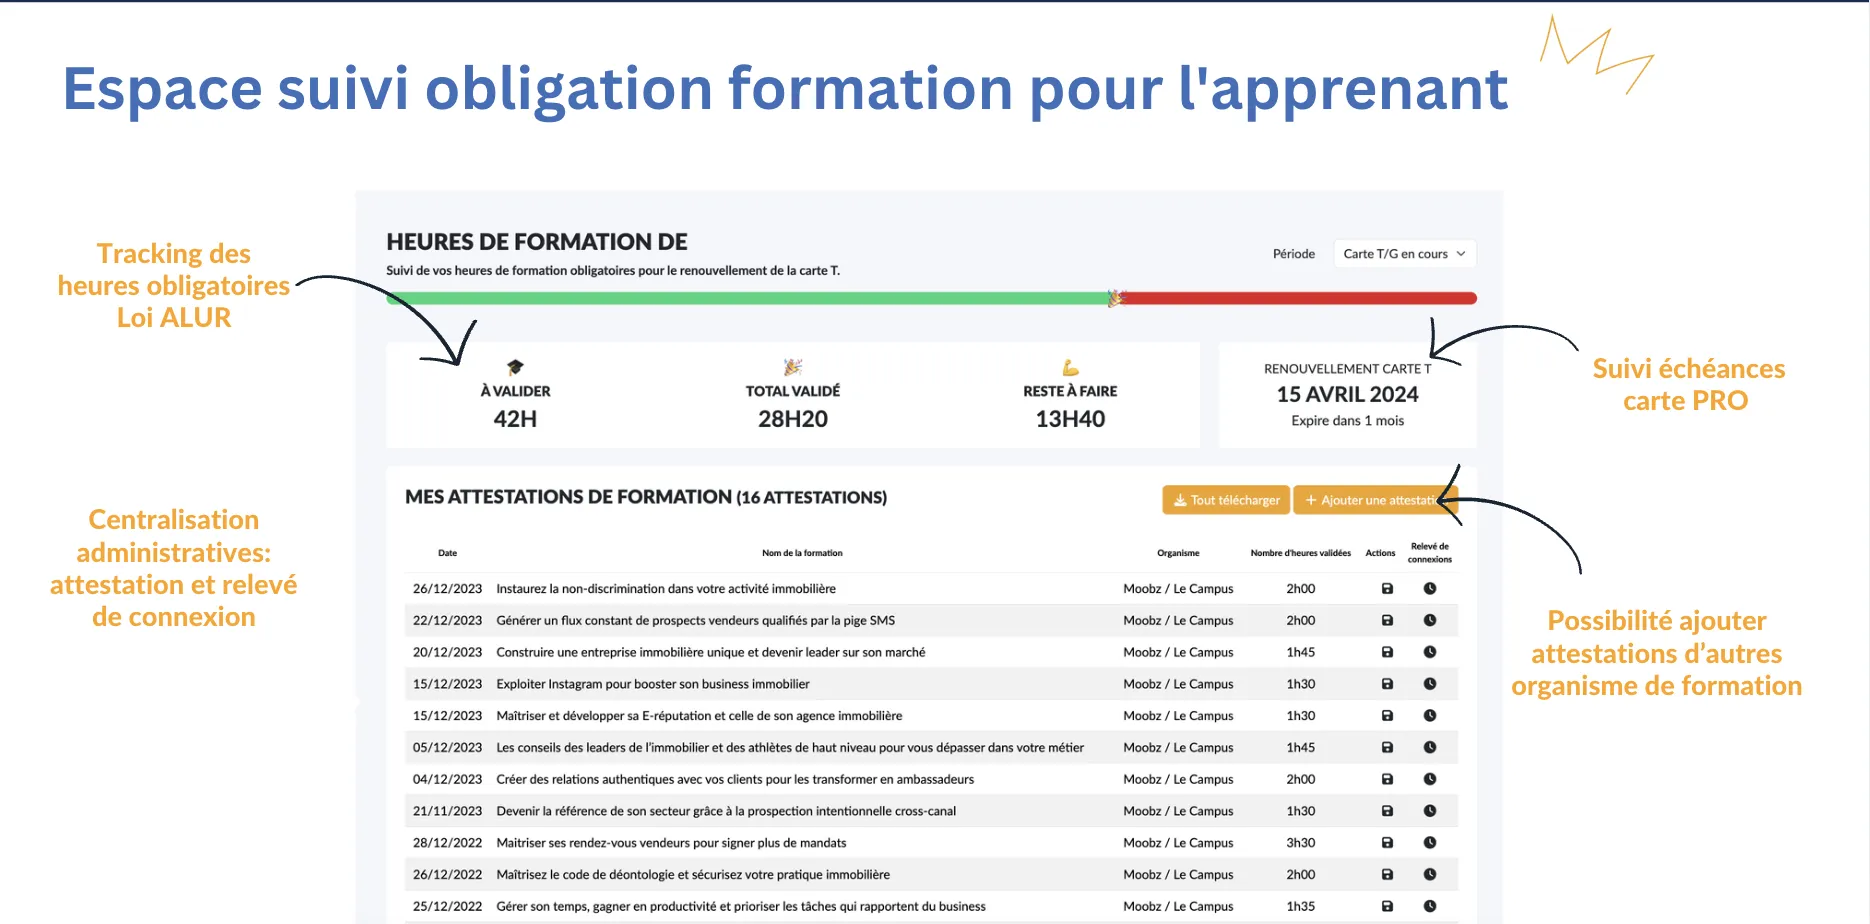Click the 'HEURES DE FORMATION DE' heading

(x=537, y=242)
